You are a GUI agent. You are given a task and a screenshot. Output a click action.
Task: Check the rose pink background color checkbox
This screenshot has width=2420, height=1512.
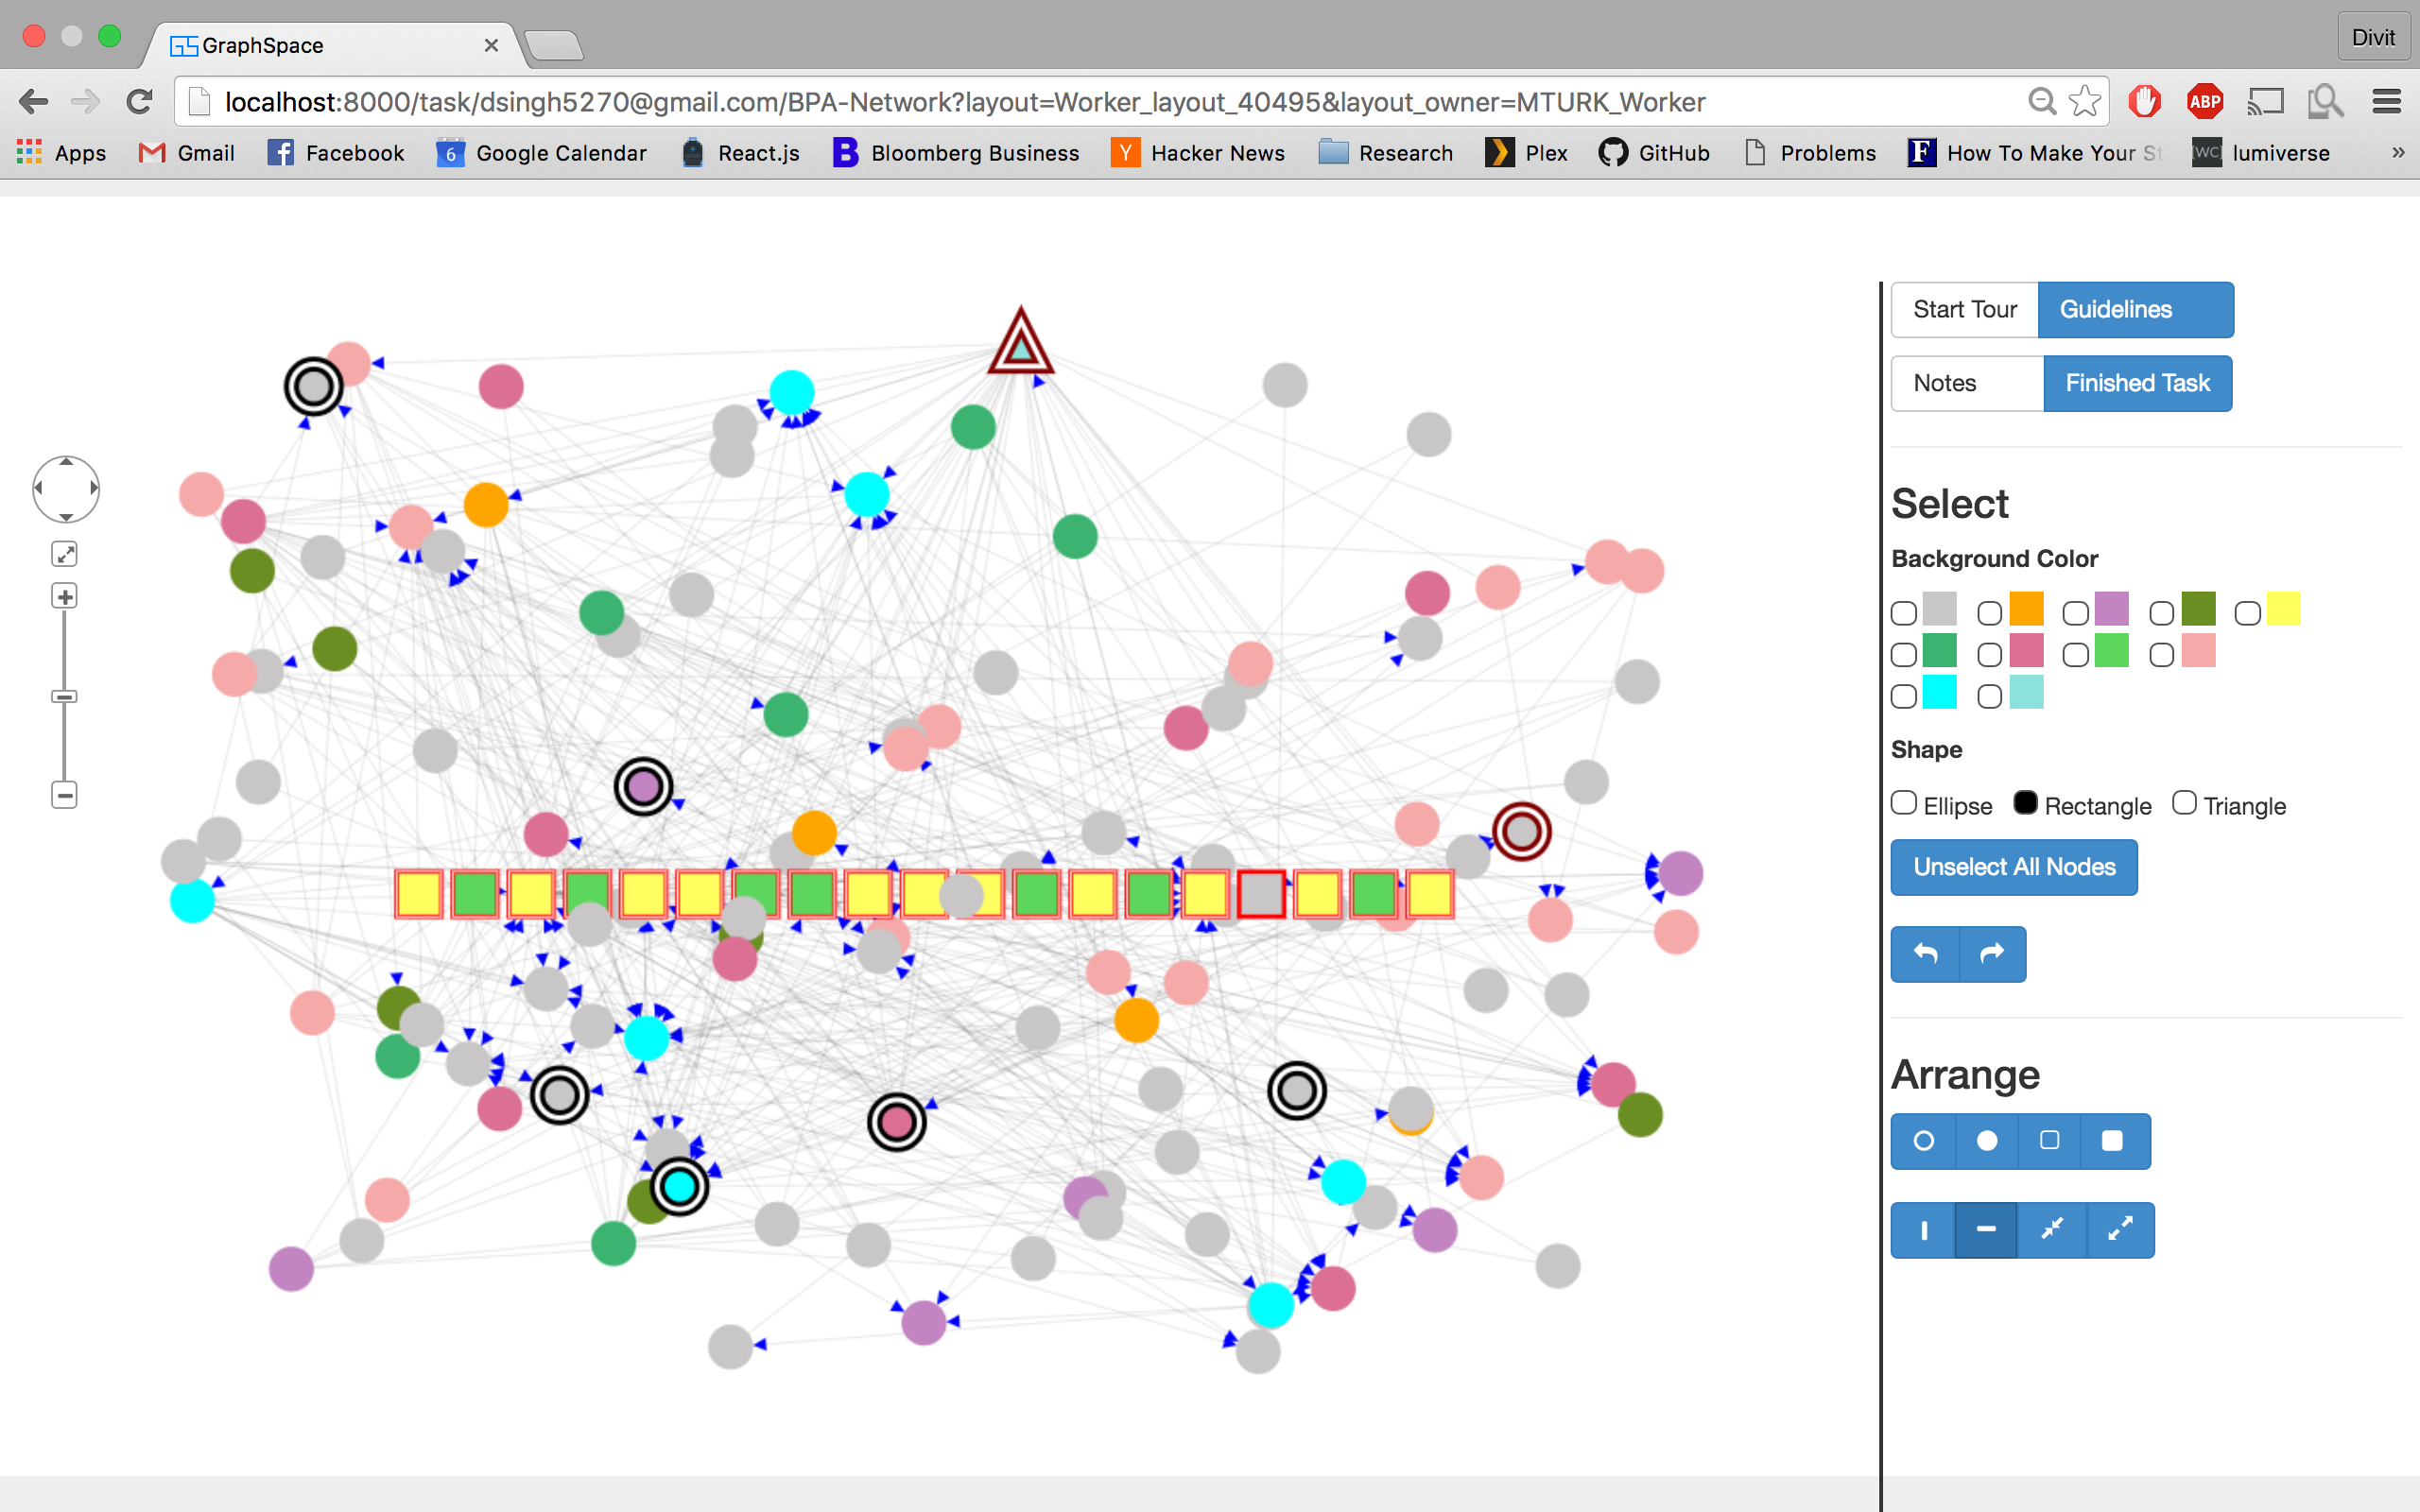1990,654
